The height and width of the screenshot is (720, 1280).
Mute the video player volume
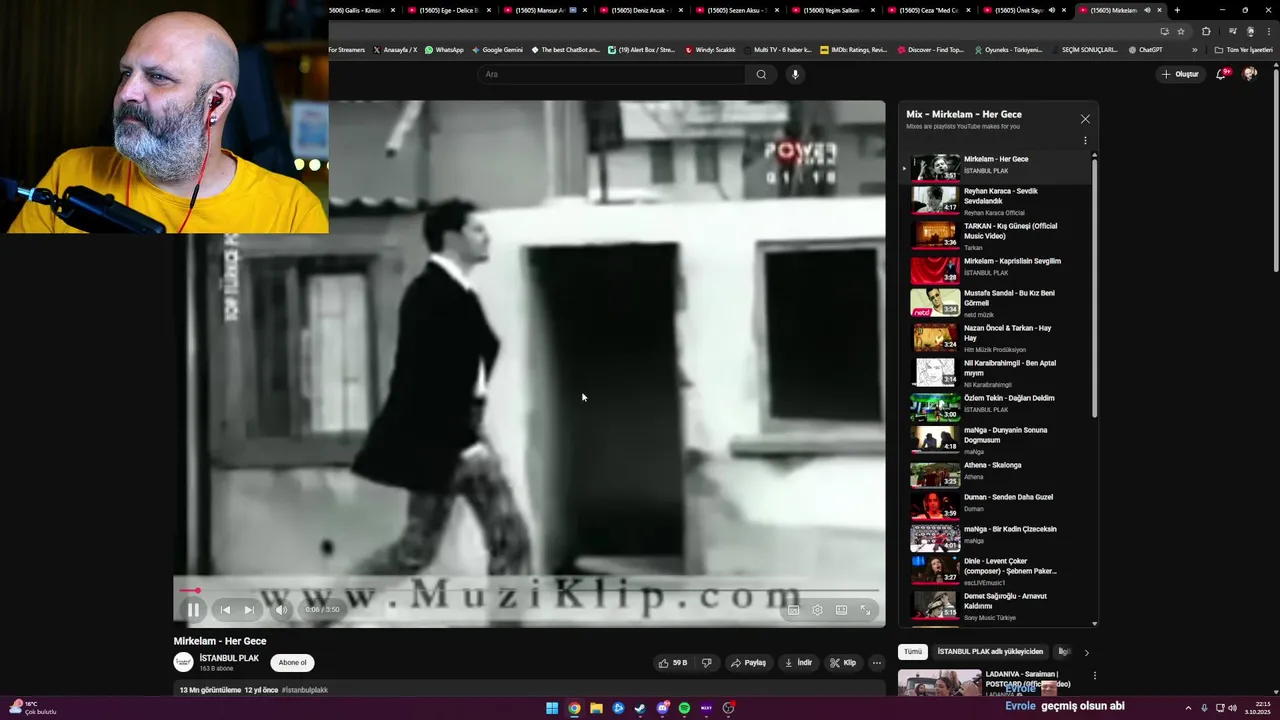coord(281,610)
